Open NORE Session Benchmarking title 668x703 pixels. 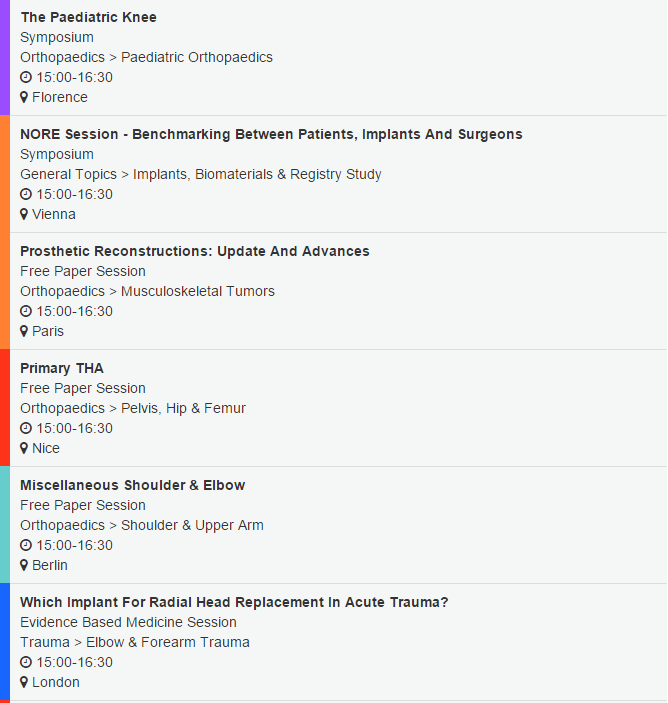click(x=271, y=134)
